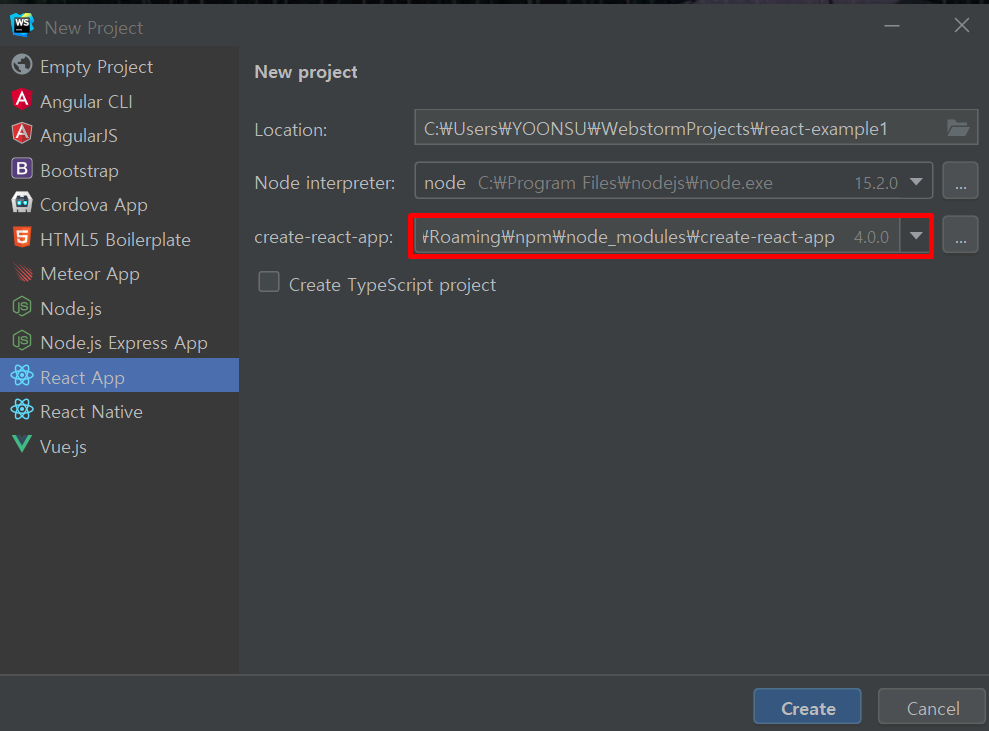Choose Angular CLI project type
The width and height of the screenshot is (989, 731).
(119, 101)
